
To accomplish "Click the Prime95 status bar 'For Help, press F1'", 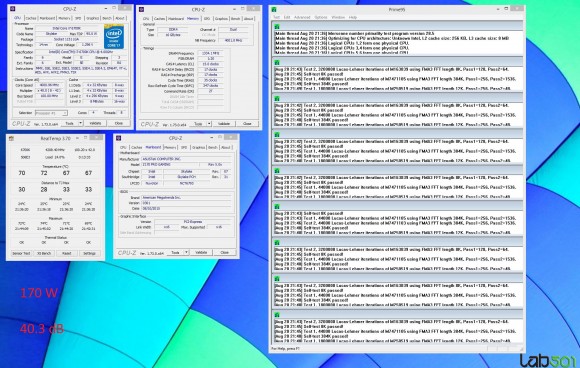I will (x=286, y=348).
